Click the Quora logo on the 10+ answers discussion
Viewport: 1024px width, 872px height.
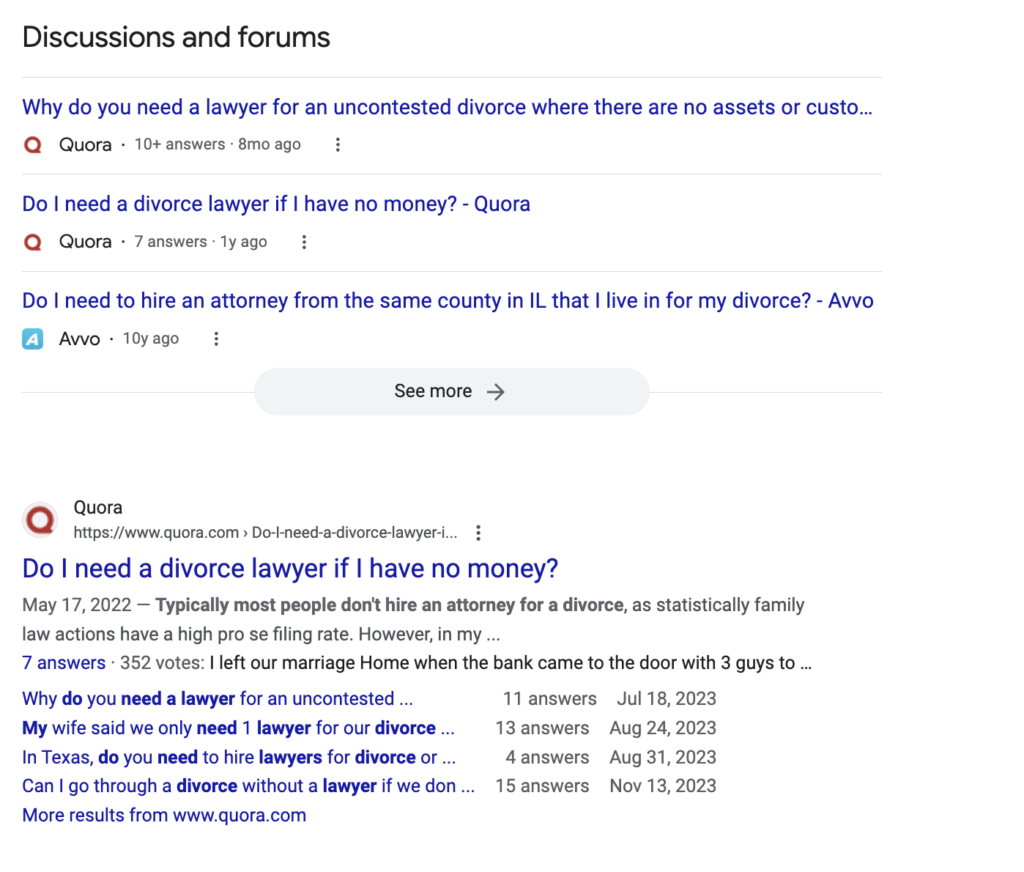click(x=33, y=145)
